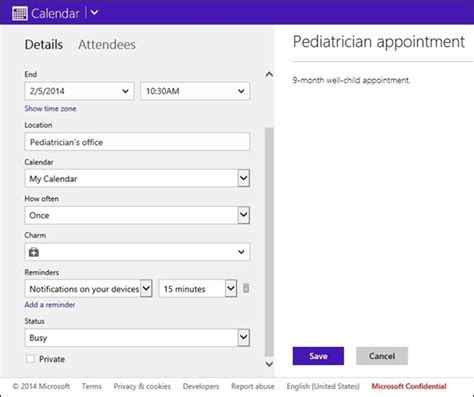The image size is (474, 397).
Task: Open the How often Once dropdown
Action: [137, 215]
